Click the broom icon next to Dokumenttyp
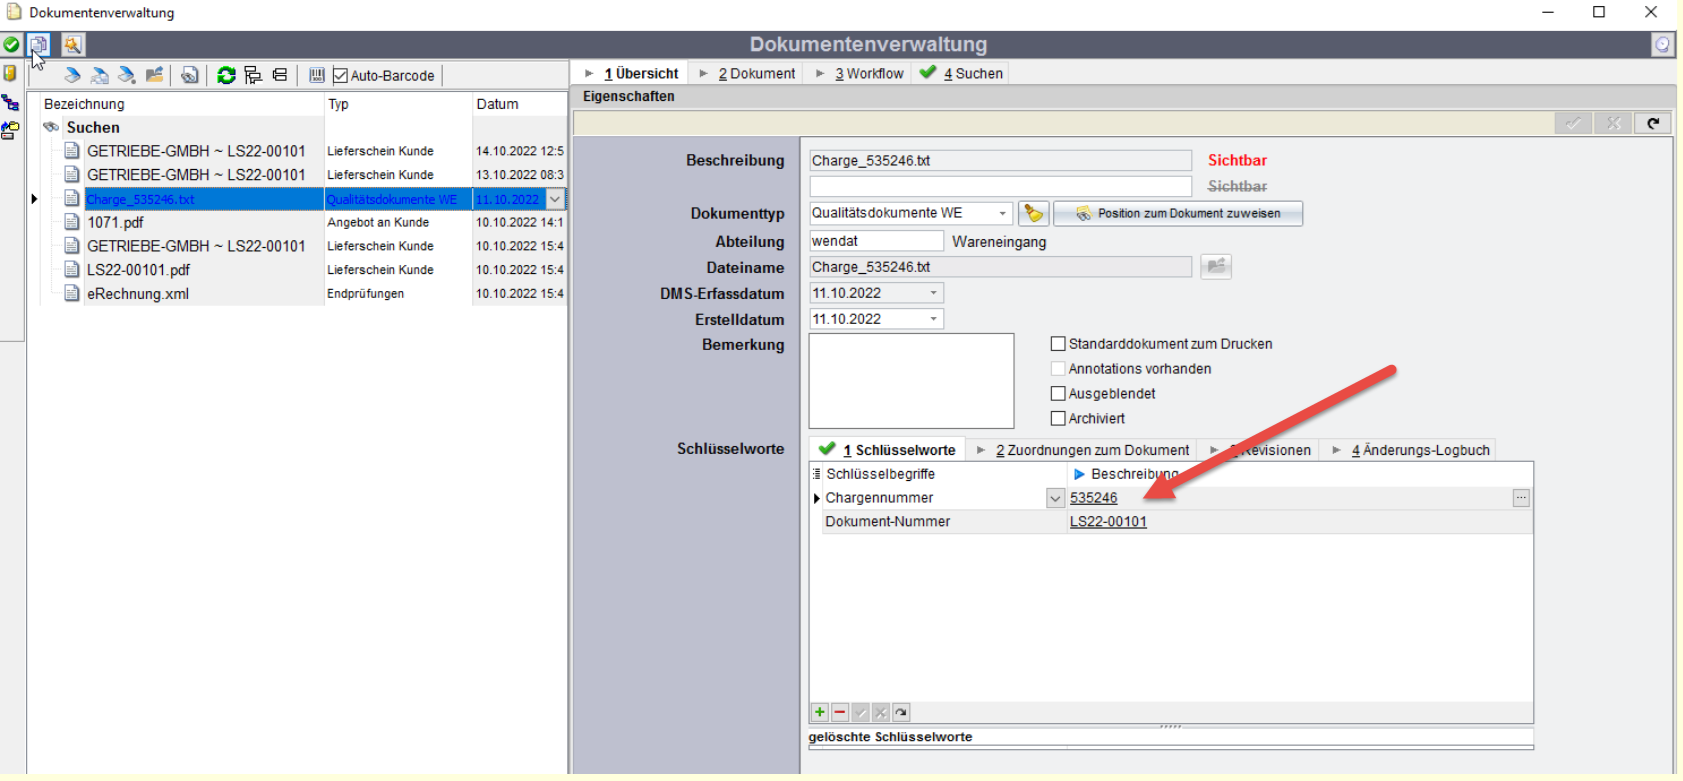Screen dimensions: 1683x781 point(1033,213)
